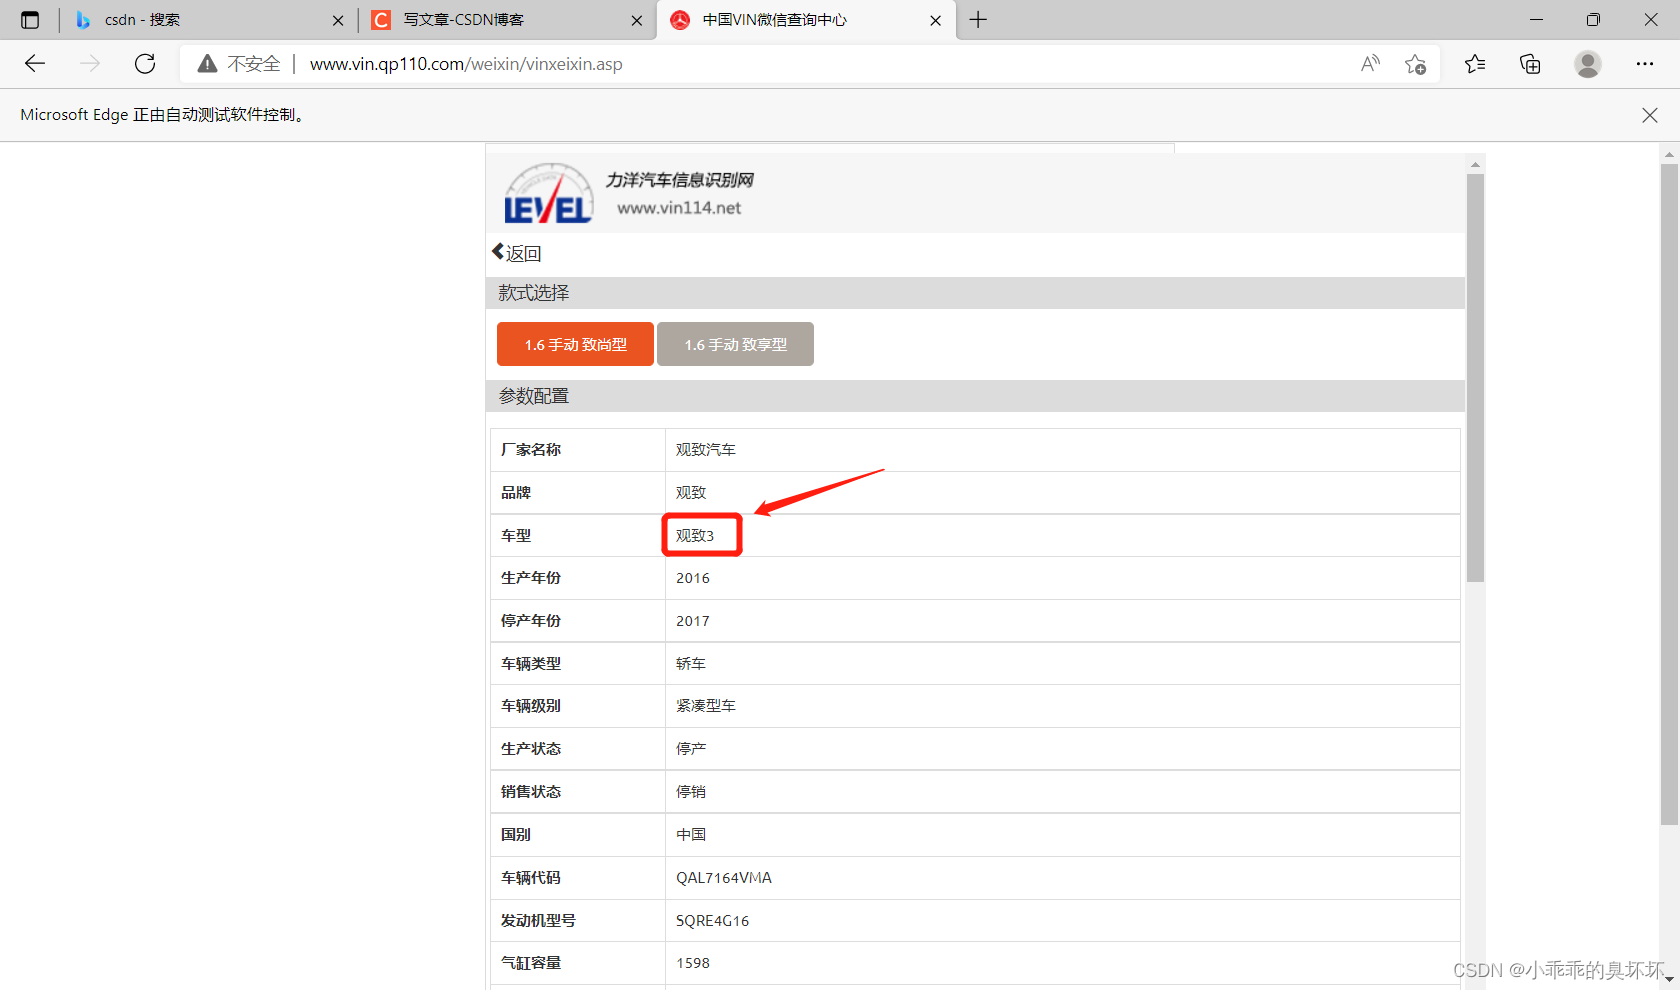The width and height of the screenshot is (1680, 990).
Task: Click the browser Forward arrow
Action: pos(90,64)
